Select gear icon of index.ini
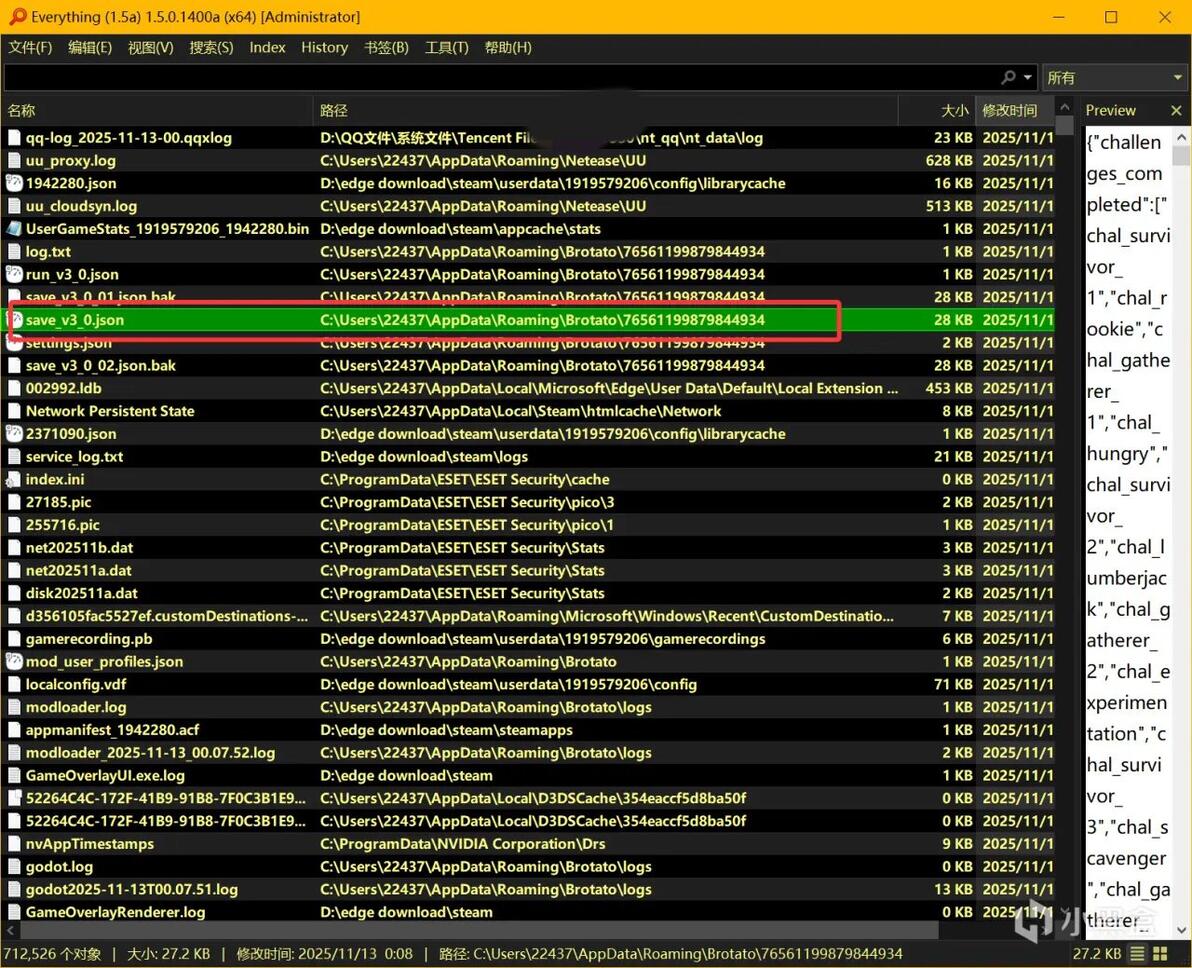Screen dimensions: 1192x968 pos(13,480)
